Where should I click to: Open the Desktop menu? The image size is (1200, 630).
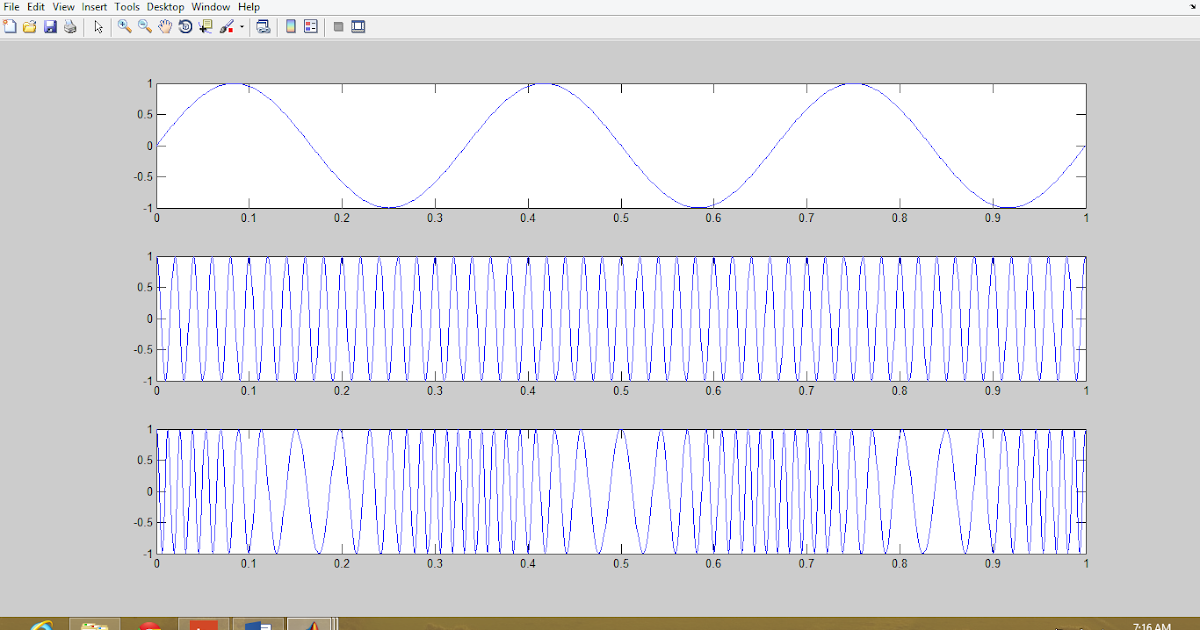tap(165, 6)
